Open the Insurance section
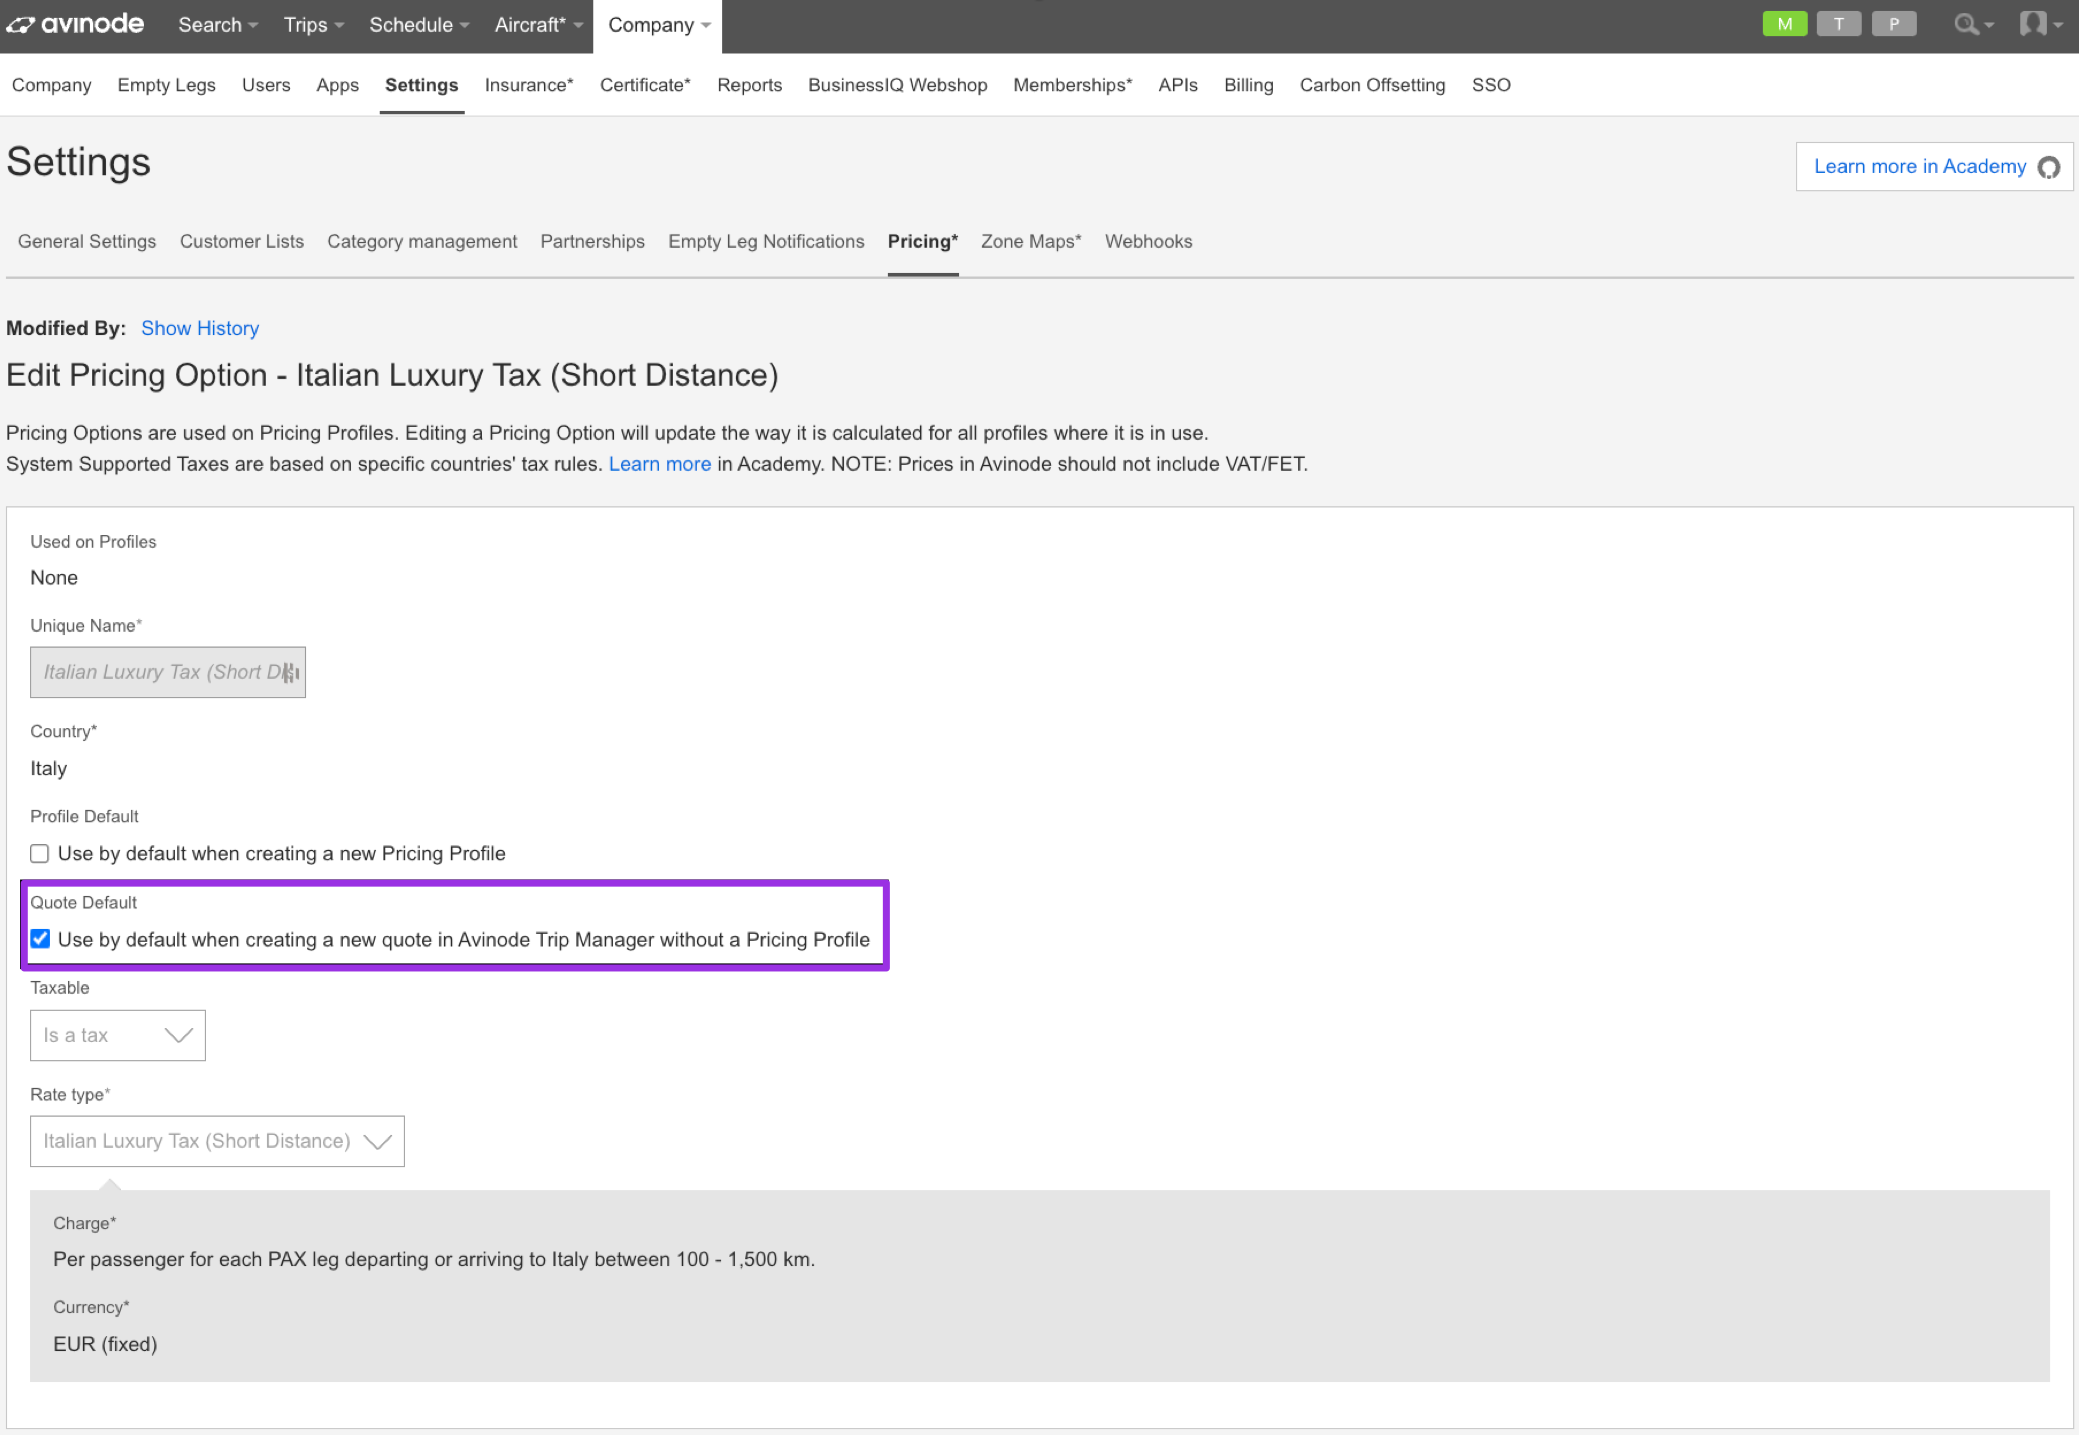Screen dimensions: 2079x1435 coord(529,85)
